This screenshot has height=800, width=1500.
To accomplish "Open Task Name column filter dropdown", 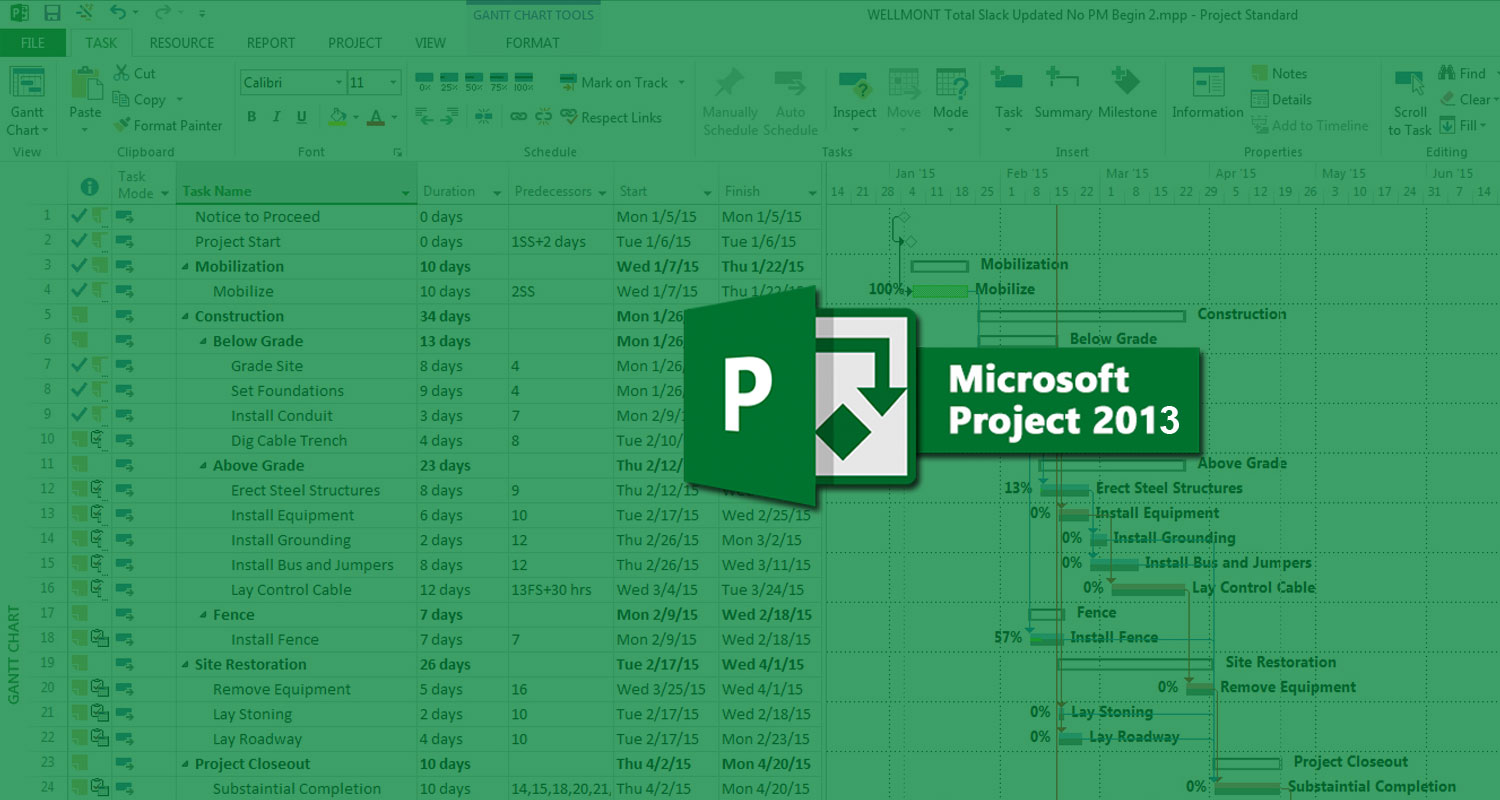I will (405, 192).
